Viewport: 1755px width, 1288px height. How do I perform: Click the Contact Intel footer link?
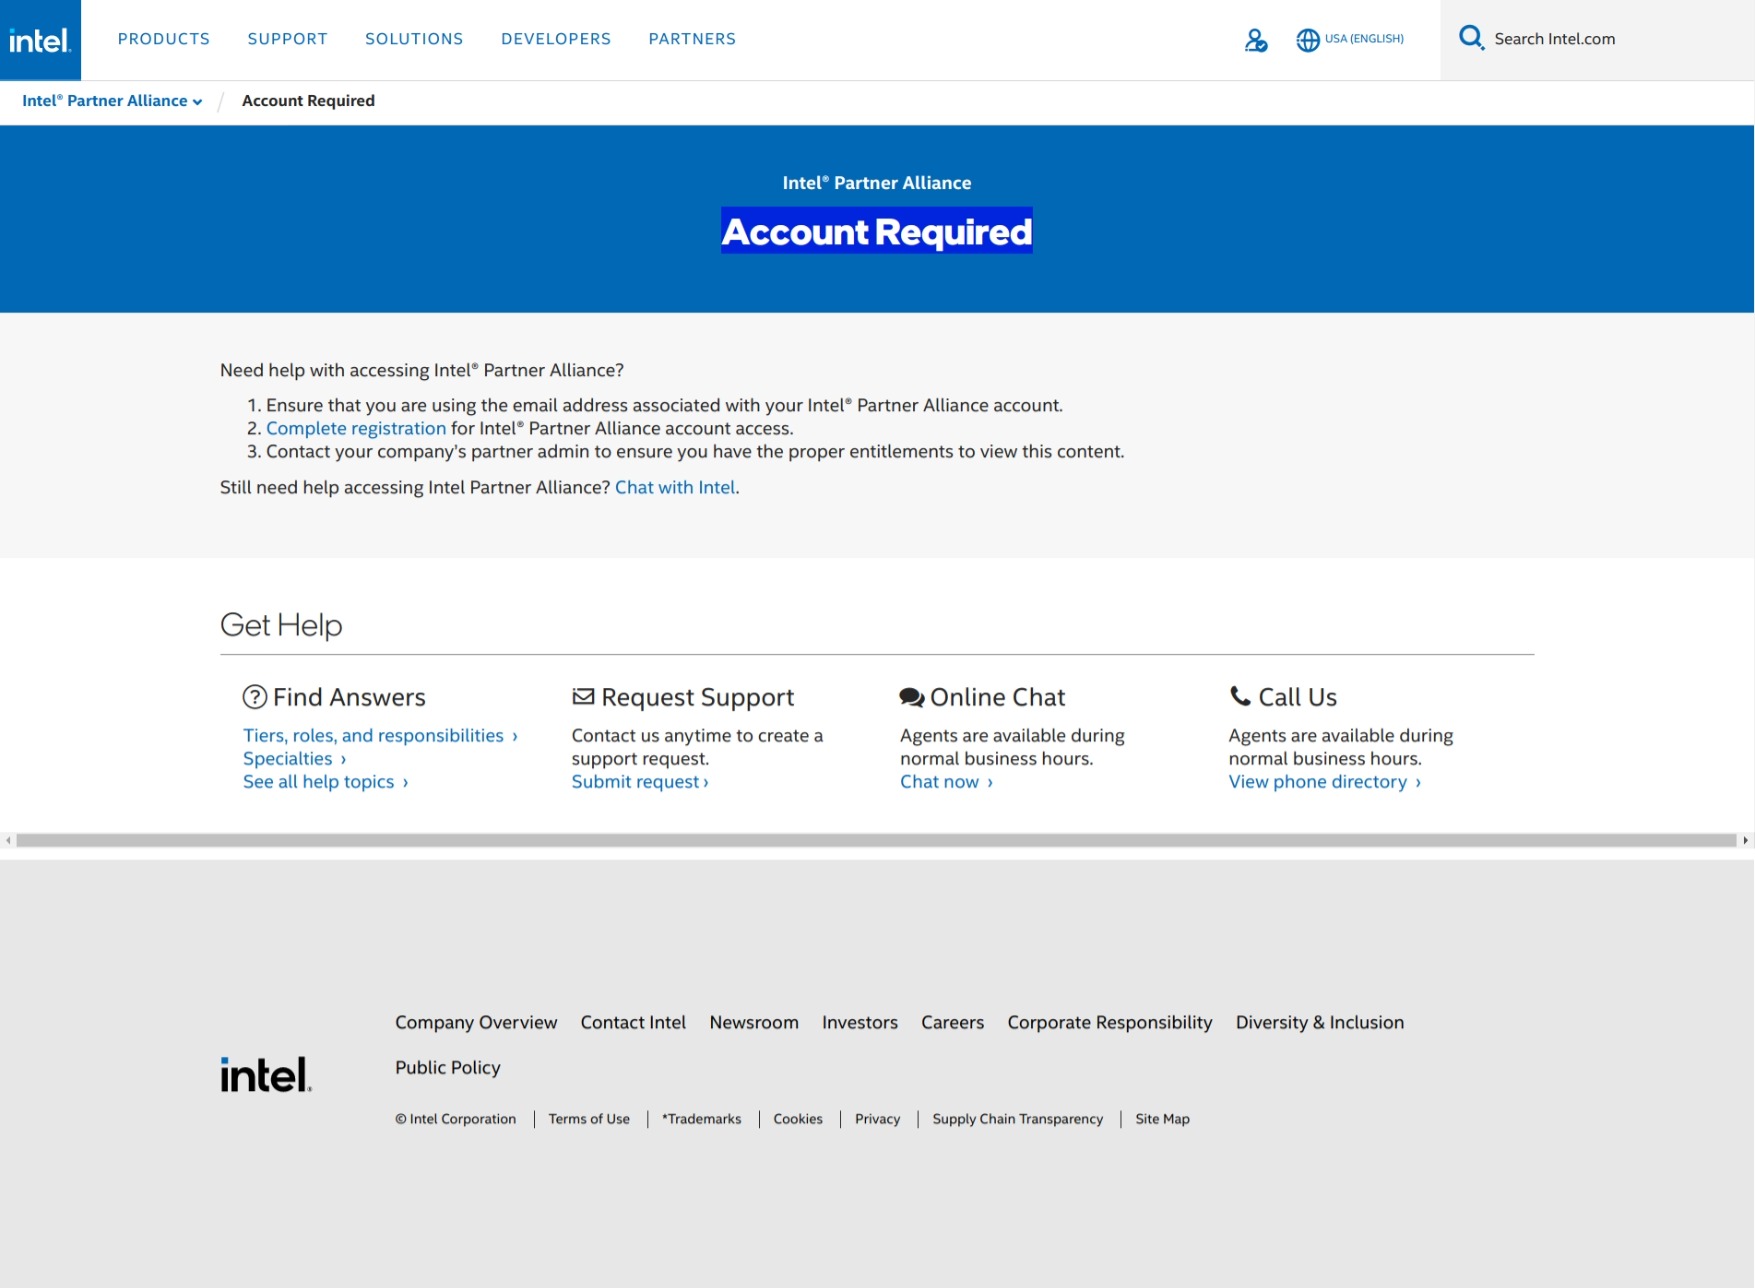click(633, 1023)
